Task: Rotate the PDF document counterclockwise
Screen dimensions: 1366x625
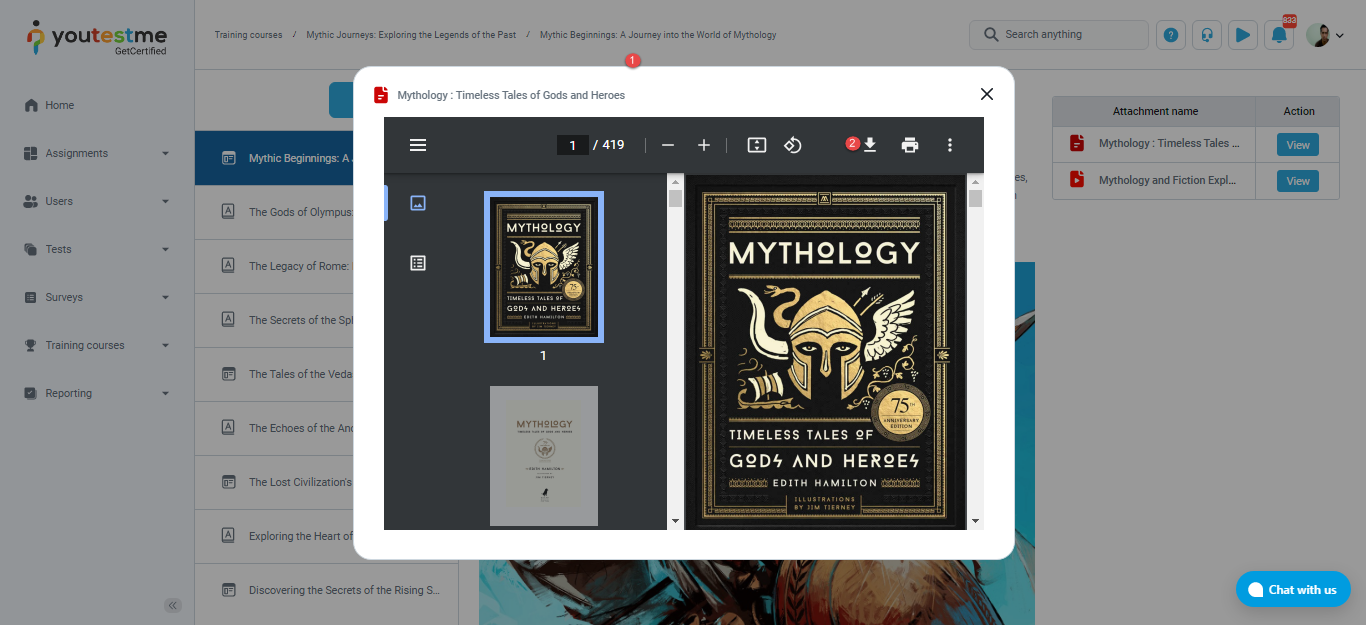Action: (x=792, y=145)
